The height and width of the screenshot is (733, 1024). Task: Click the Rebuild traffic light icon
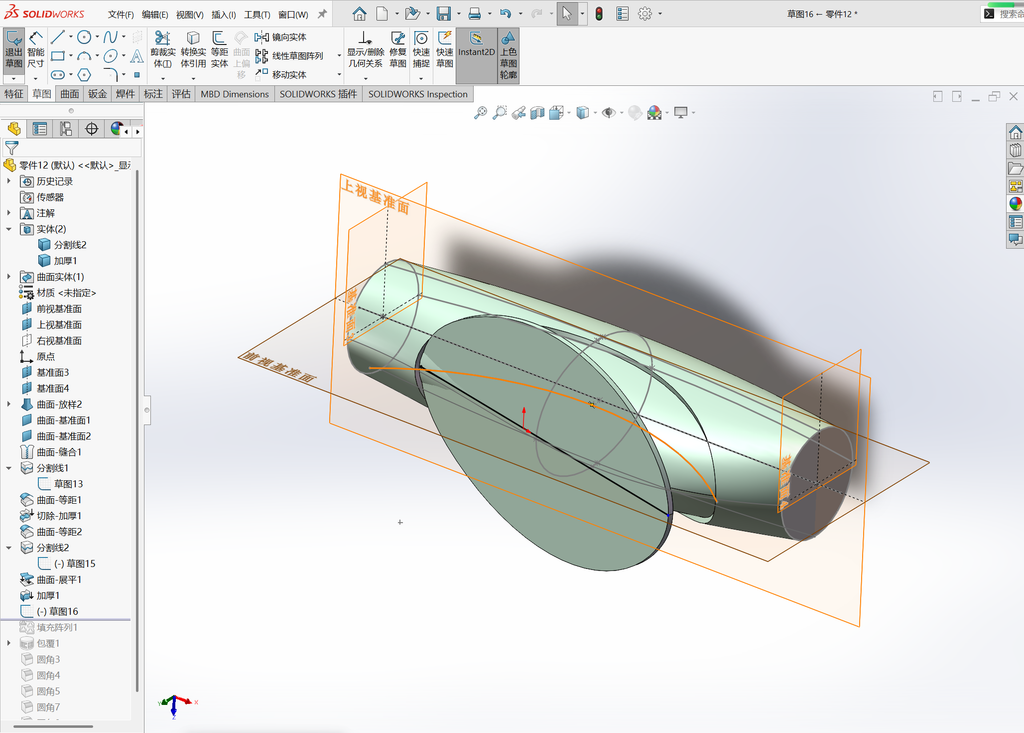[599, 13]
